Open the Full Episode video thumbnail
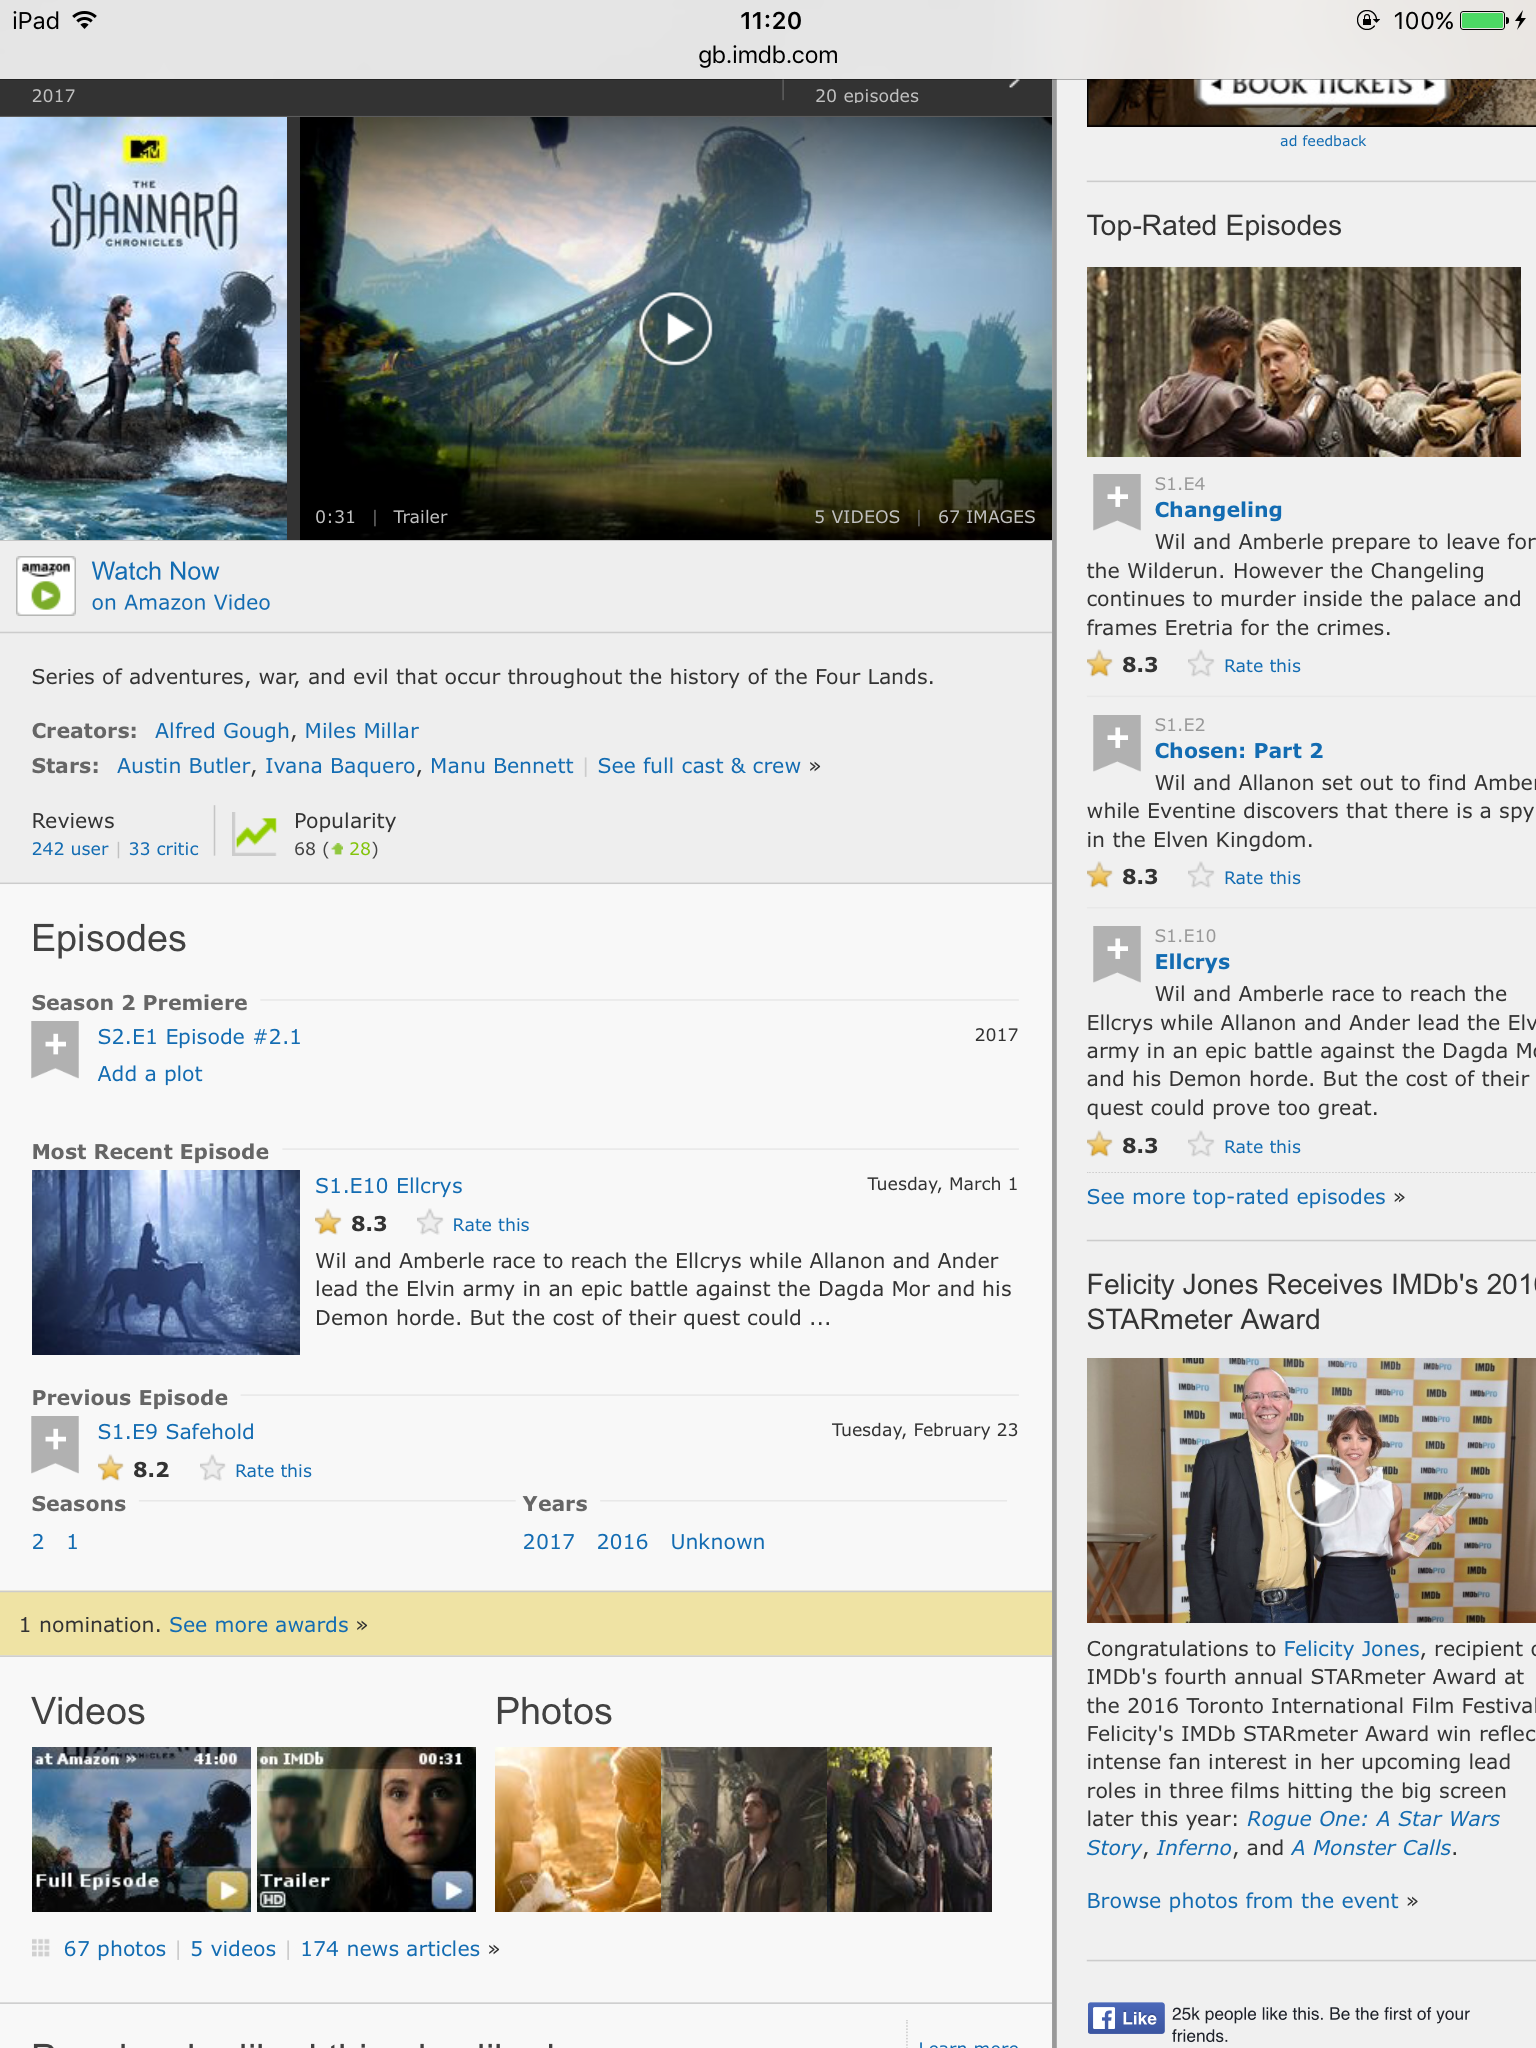The image size is (1536, 2048). pyautogui.click(x=141, y=1829)
